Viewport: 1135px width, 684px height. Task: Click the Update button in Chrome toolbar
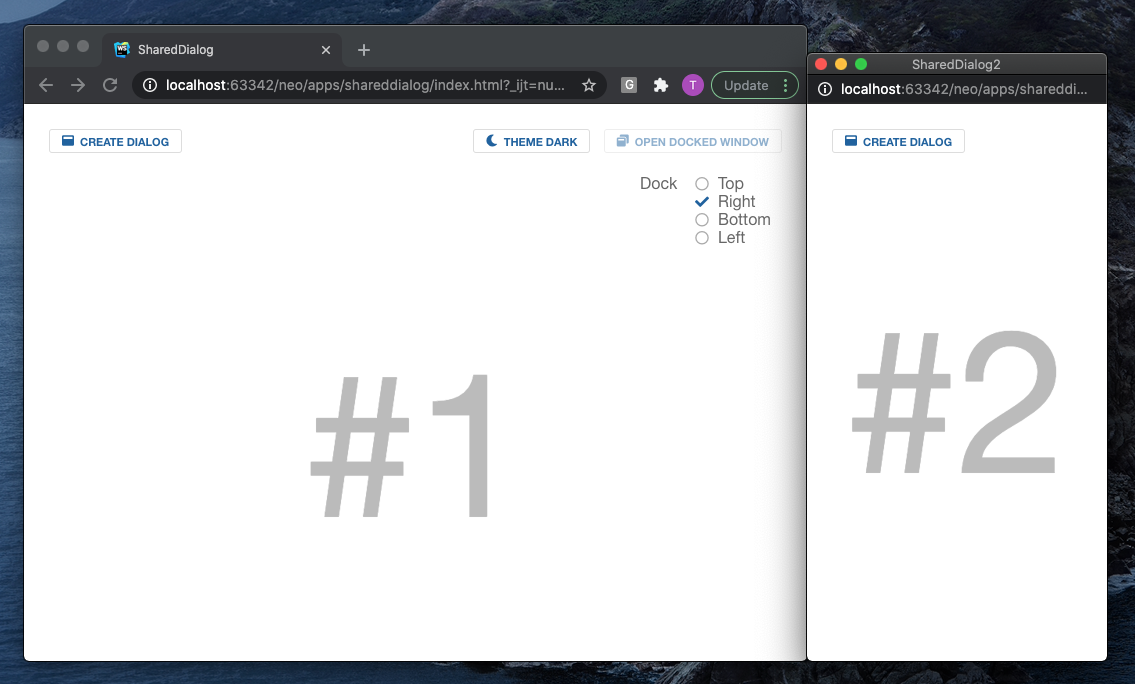click(746, 85)
